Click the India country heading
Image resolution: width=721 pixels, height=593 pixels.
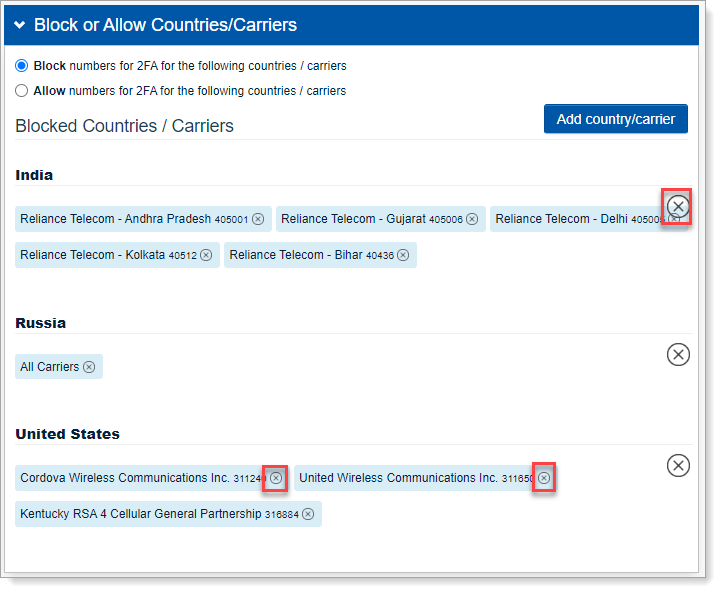(x=34, y=175)
